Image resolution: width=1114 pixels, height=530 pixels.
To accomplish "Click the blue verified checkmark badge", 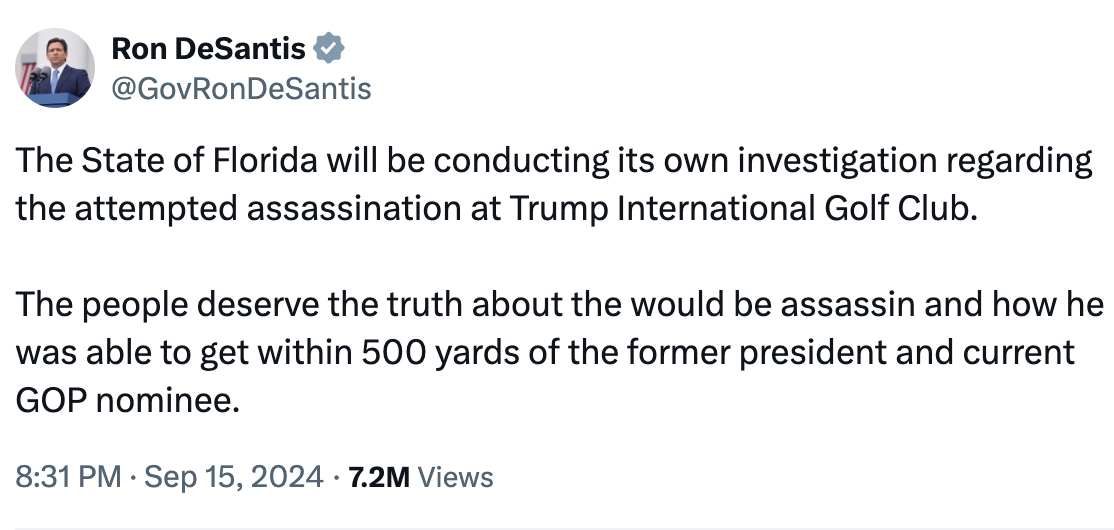I will [x=329, y=48].
